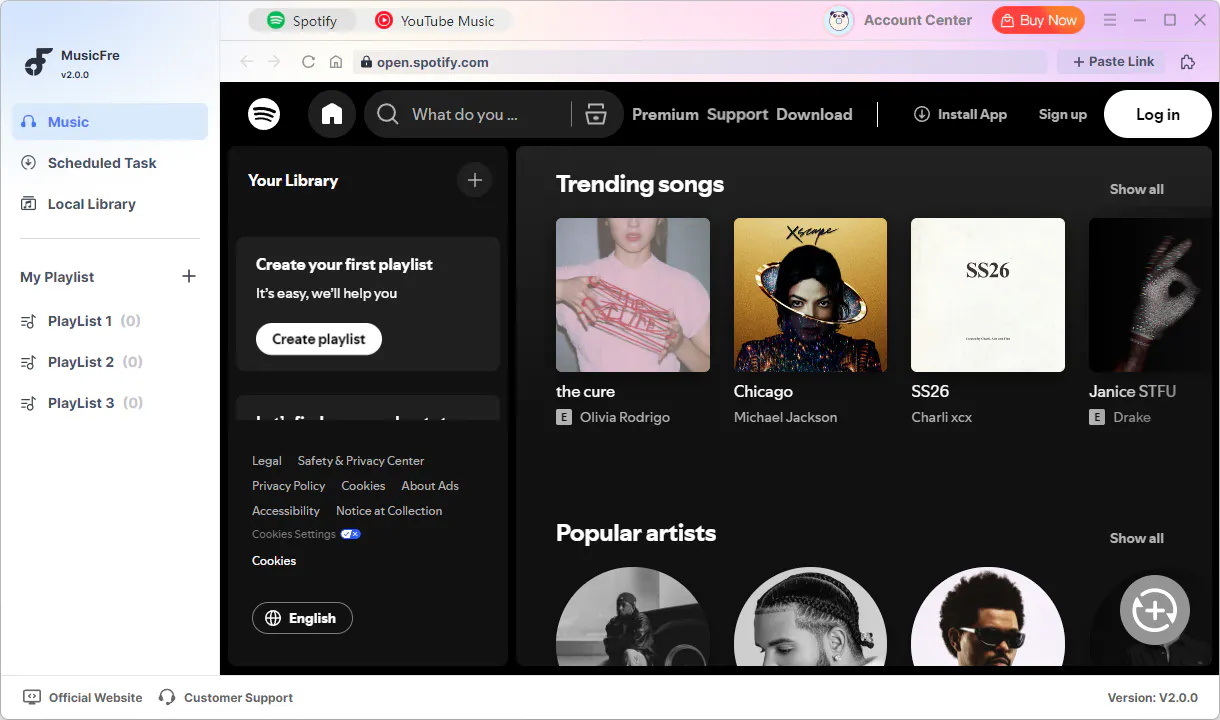This screenshot has height=720, width=1220.
Task: Click the Legal footer link
Action: pos(267,461)
